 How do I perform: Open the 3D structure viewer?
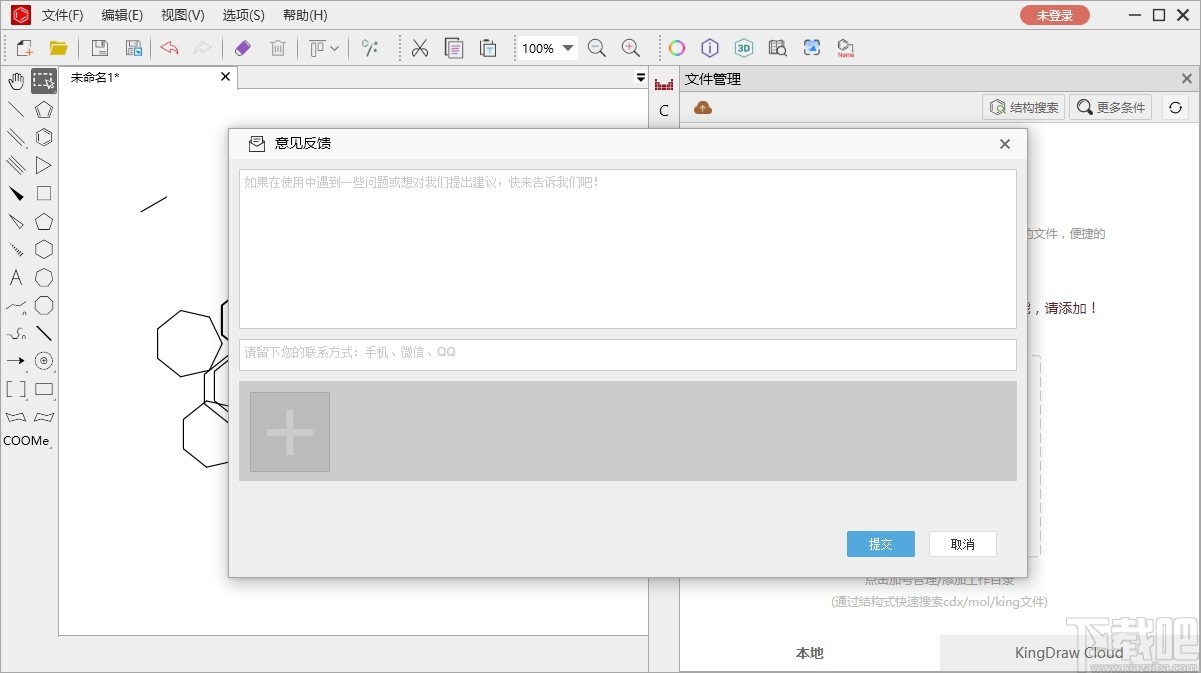pos(743,47)
